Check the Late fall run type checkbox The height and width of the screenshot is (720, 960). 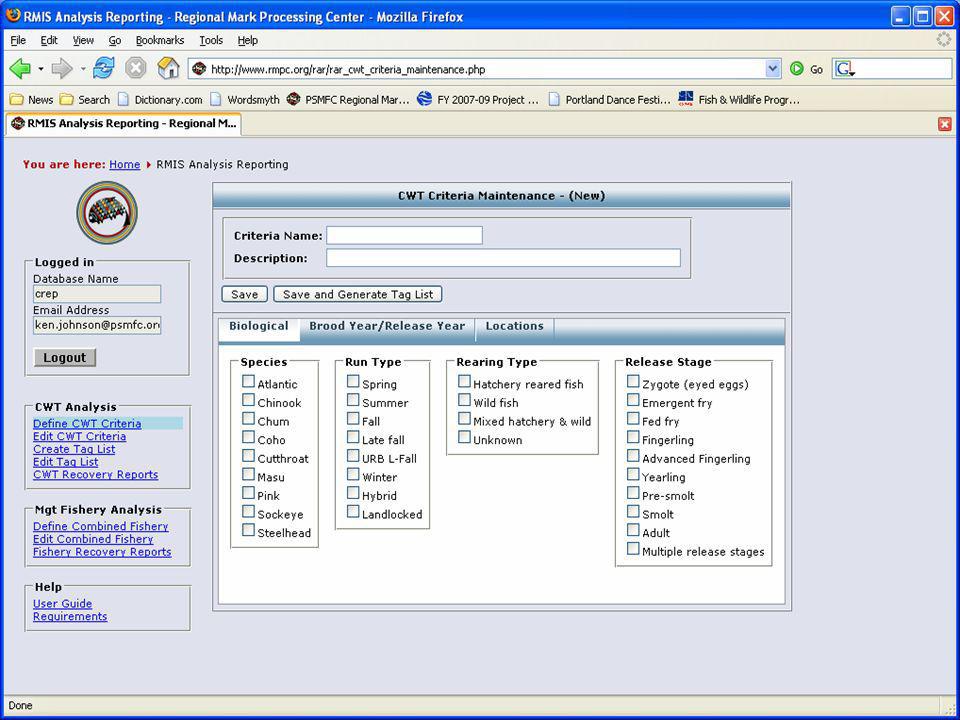tap(353, 437)
